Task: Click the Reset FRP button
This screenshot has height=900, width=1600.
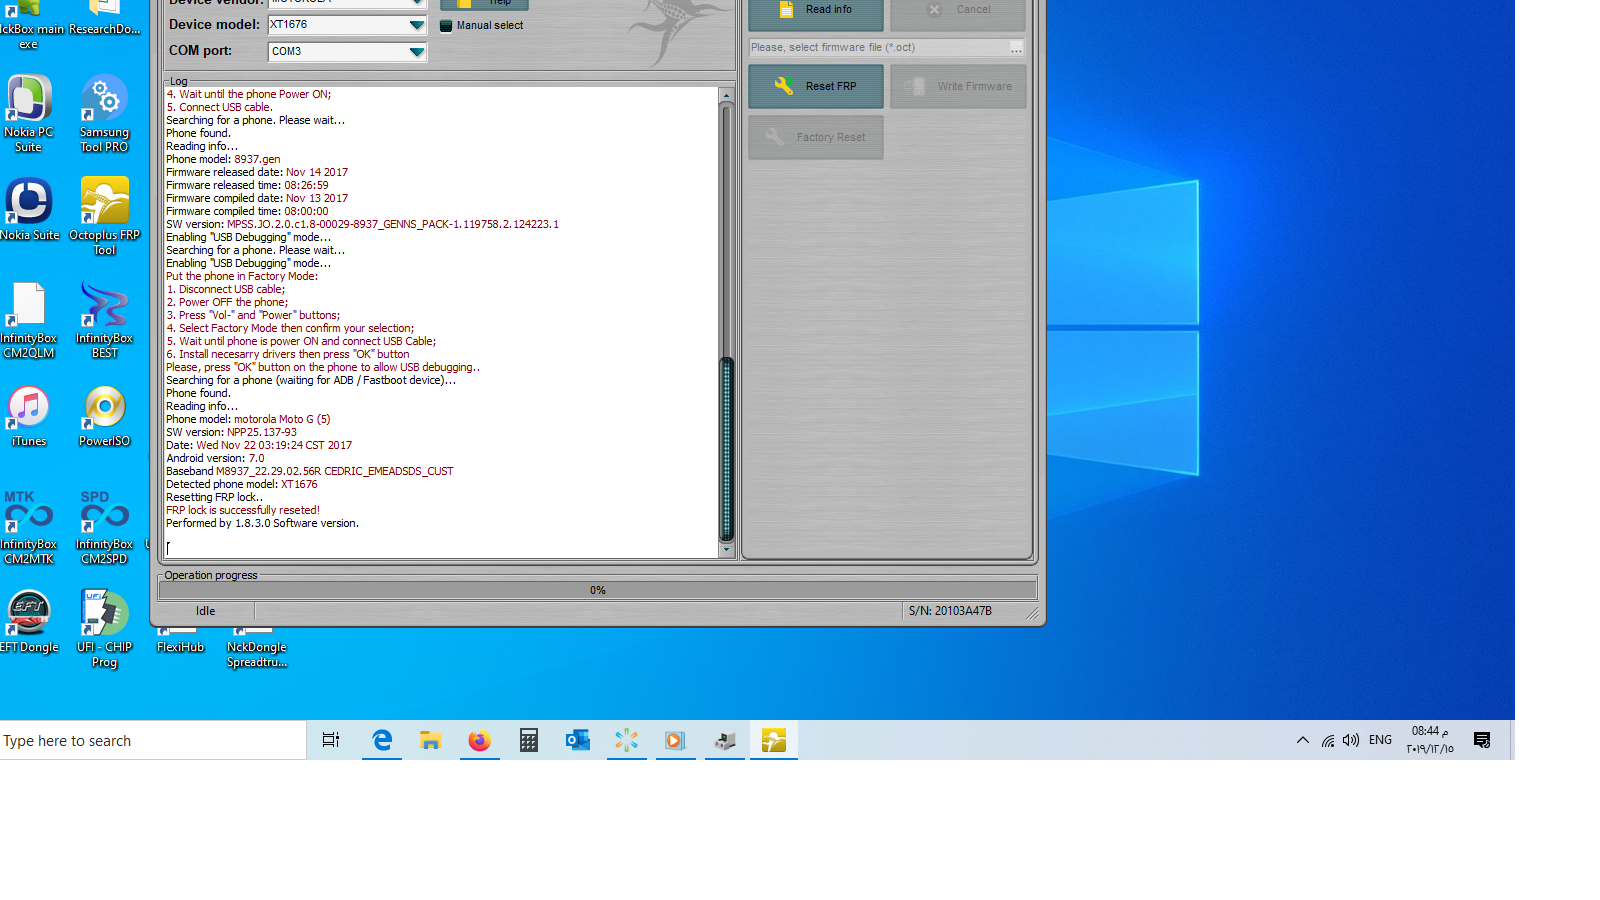Action: coord(816,86)
